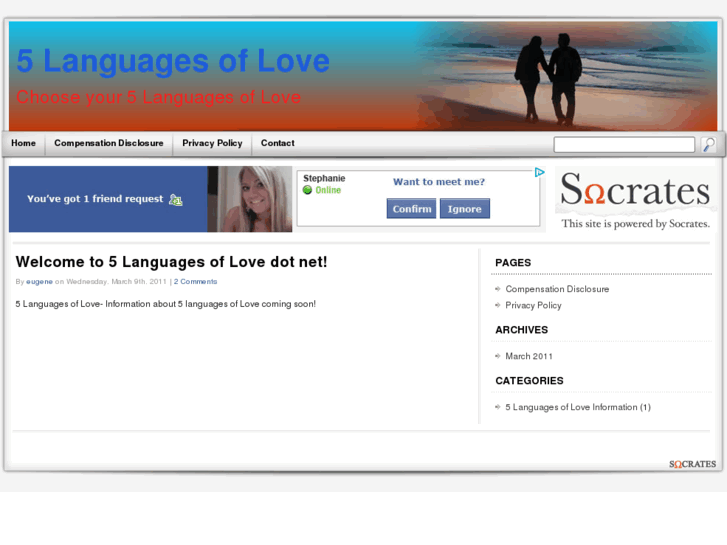Image resolution: width=727 pixels, height=545 pixels.
Task: Open Privacy Policy in navigation bar
Action: (212, 143)
